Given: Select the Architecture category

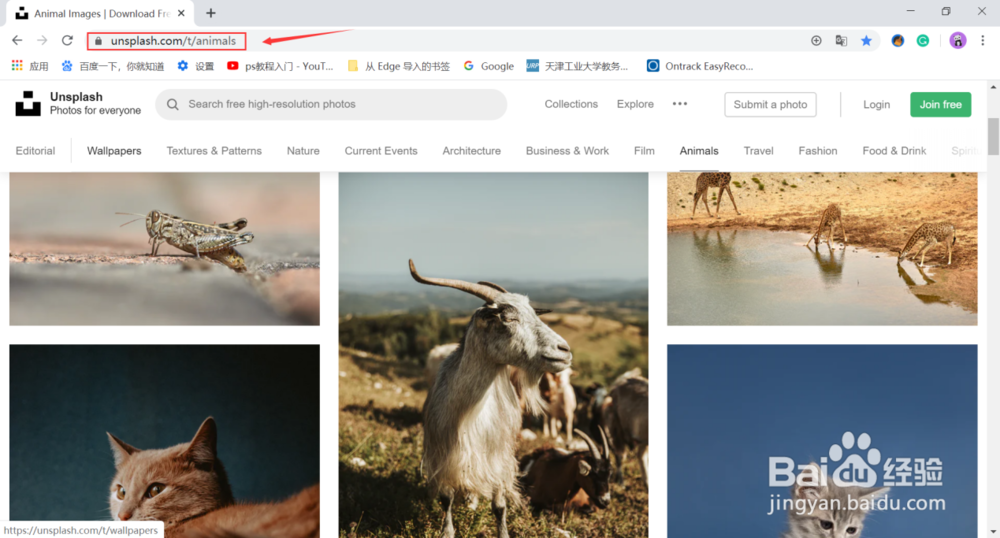Looking at the screenshot, I should click(x=471, y=151).
